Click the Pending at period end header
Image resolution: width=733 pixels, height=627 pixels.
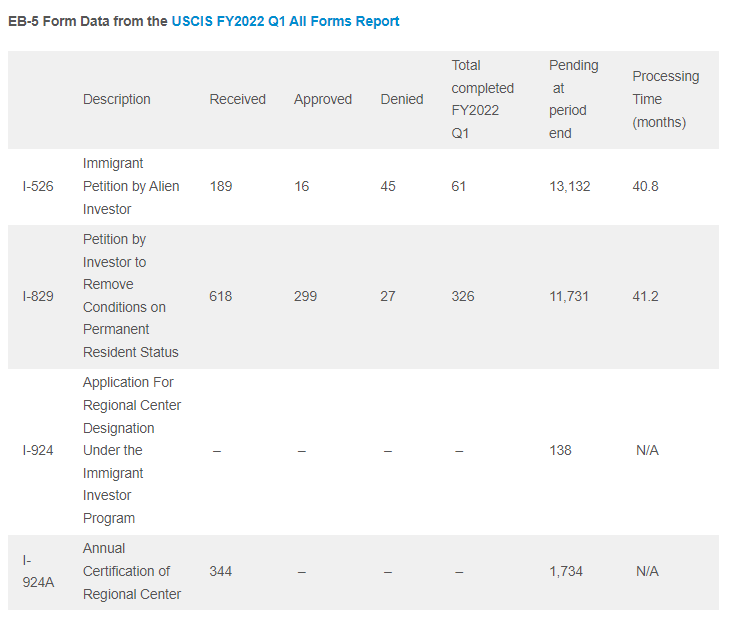573,99
